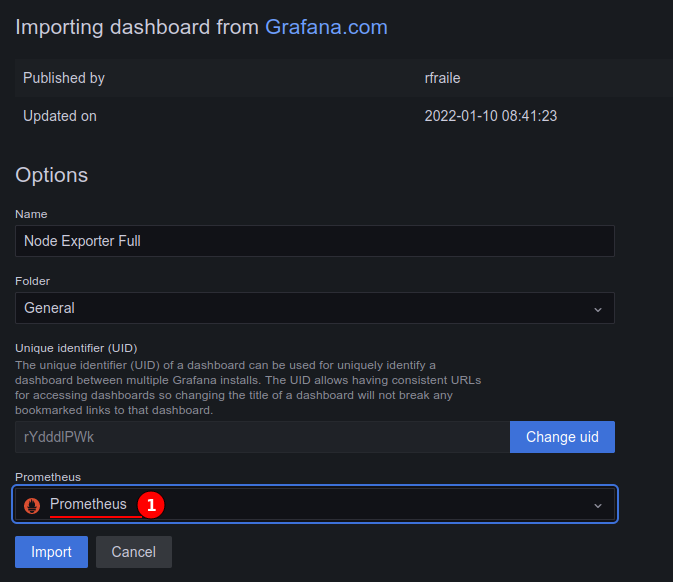The height and width of the screenshot is (582, 673).
Task: Edit the Name field Node Exporter Full
Action: tap(315, 241)
